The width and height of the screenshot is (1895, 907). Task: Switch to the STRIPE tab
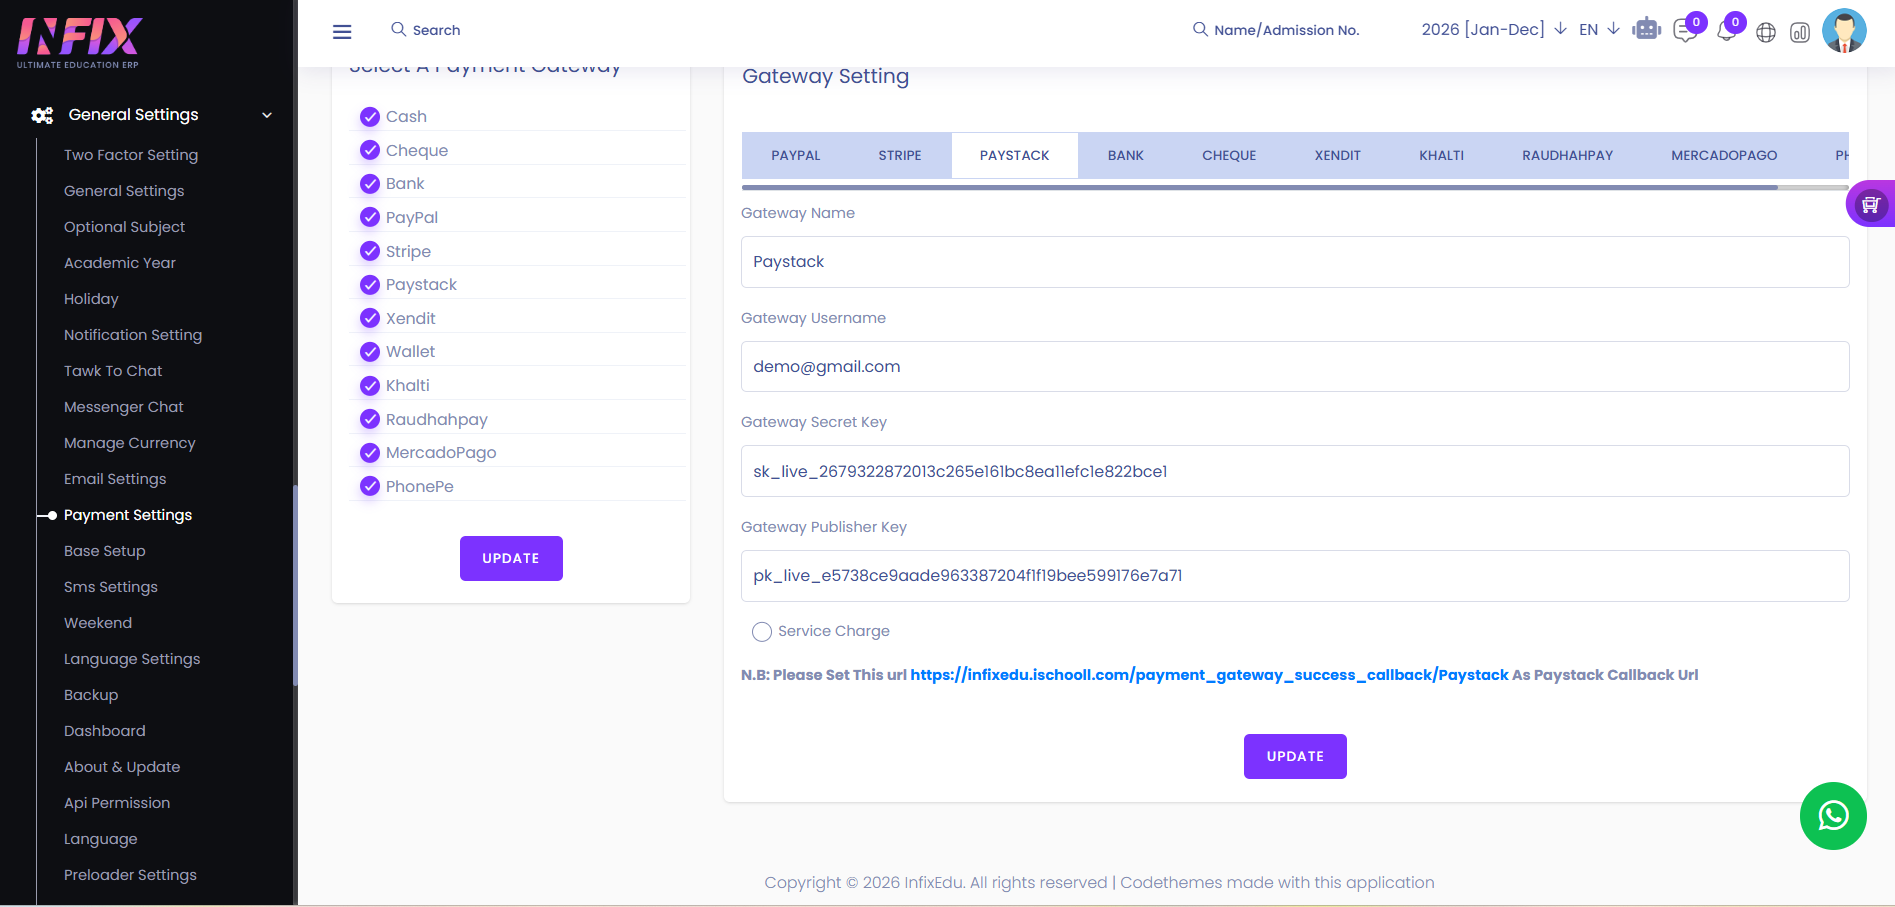[x=900, y=155]
